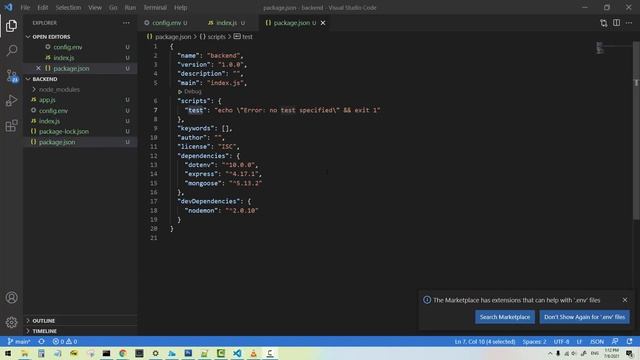Open the editor more actions ellipsis
Image resolution: width=640 pixels, height=360 pixels.
tap(629, 23)
